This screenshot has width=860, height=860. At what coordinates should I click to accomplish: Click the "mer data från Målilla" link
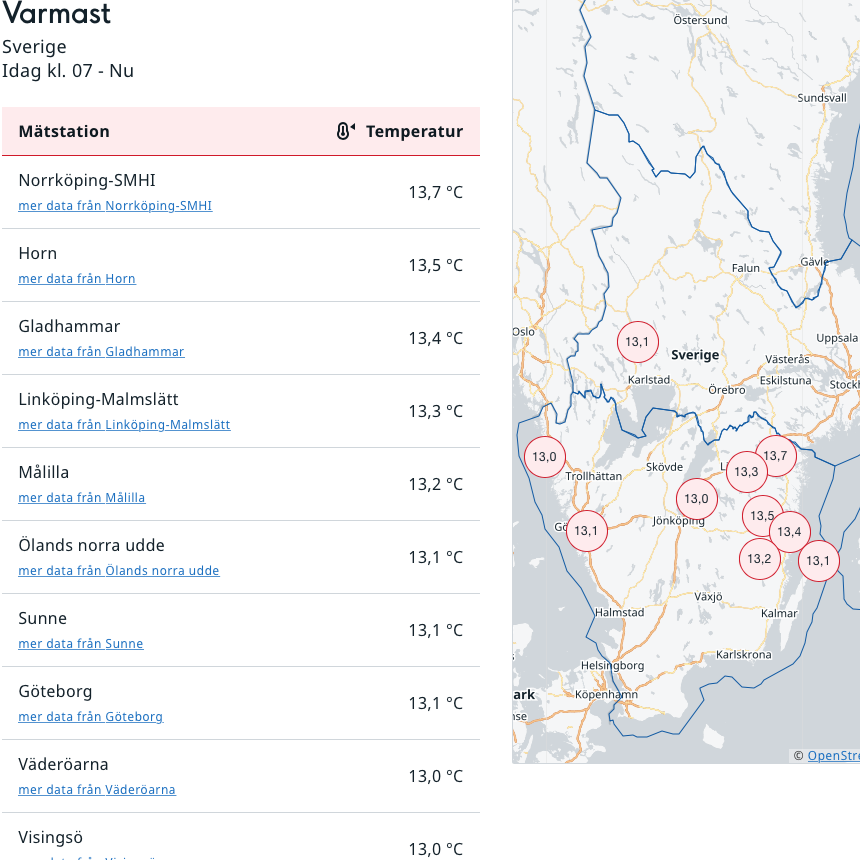pyautogui.click(x=82, y=498)
